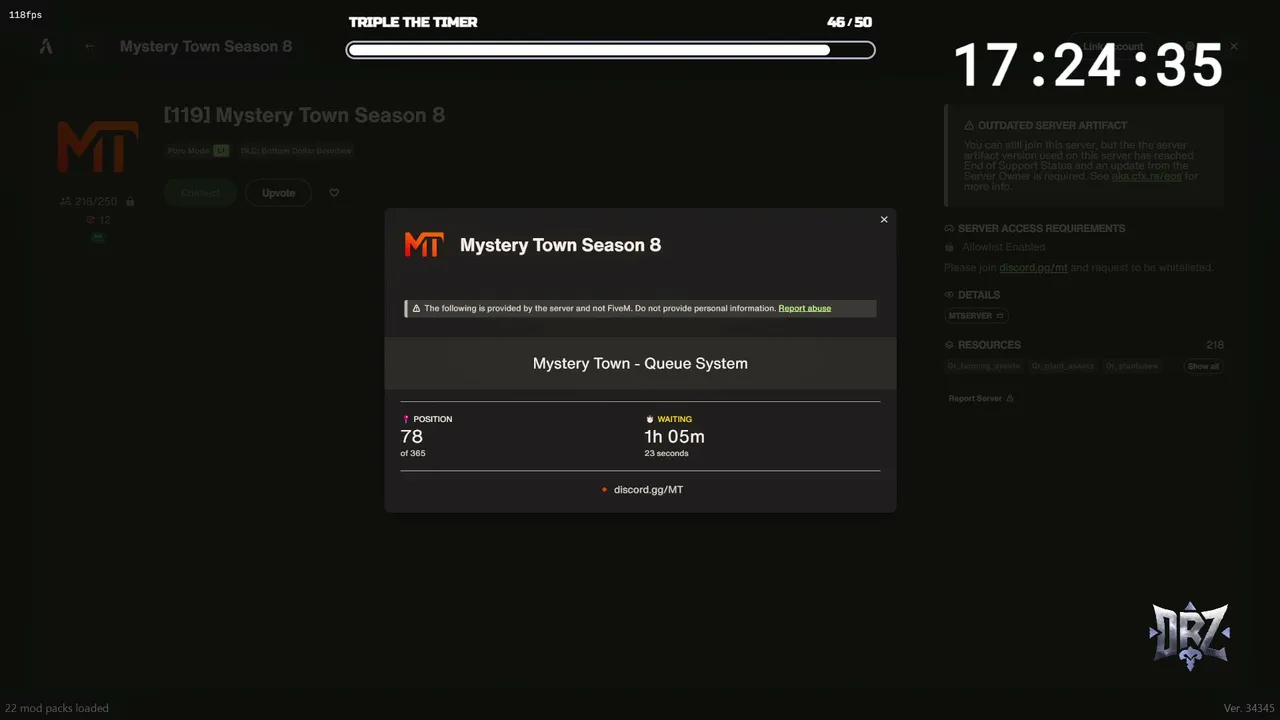1280x720 pixels.
Task: Click the [119] Mystery Town Season 8 heading
Action: click(x=304, y=115)
